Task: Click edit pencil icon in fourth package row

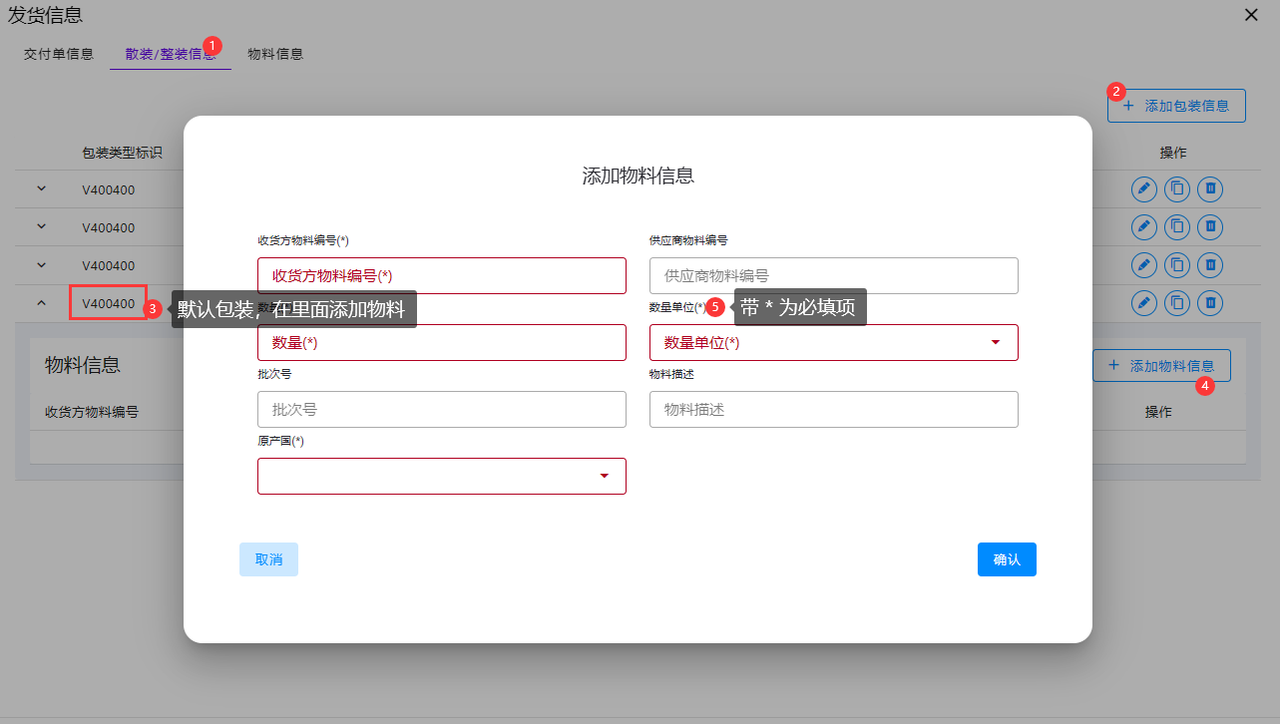Action: pyautogui.click(x=1144, y=302)
